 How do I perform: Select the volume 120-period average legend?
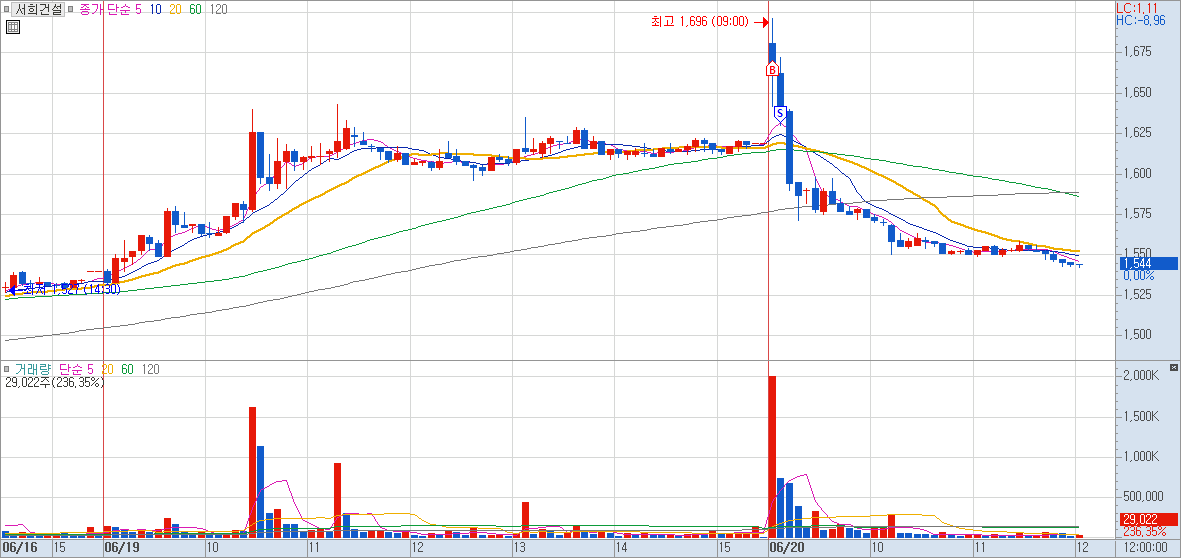pos(151,369)
